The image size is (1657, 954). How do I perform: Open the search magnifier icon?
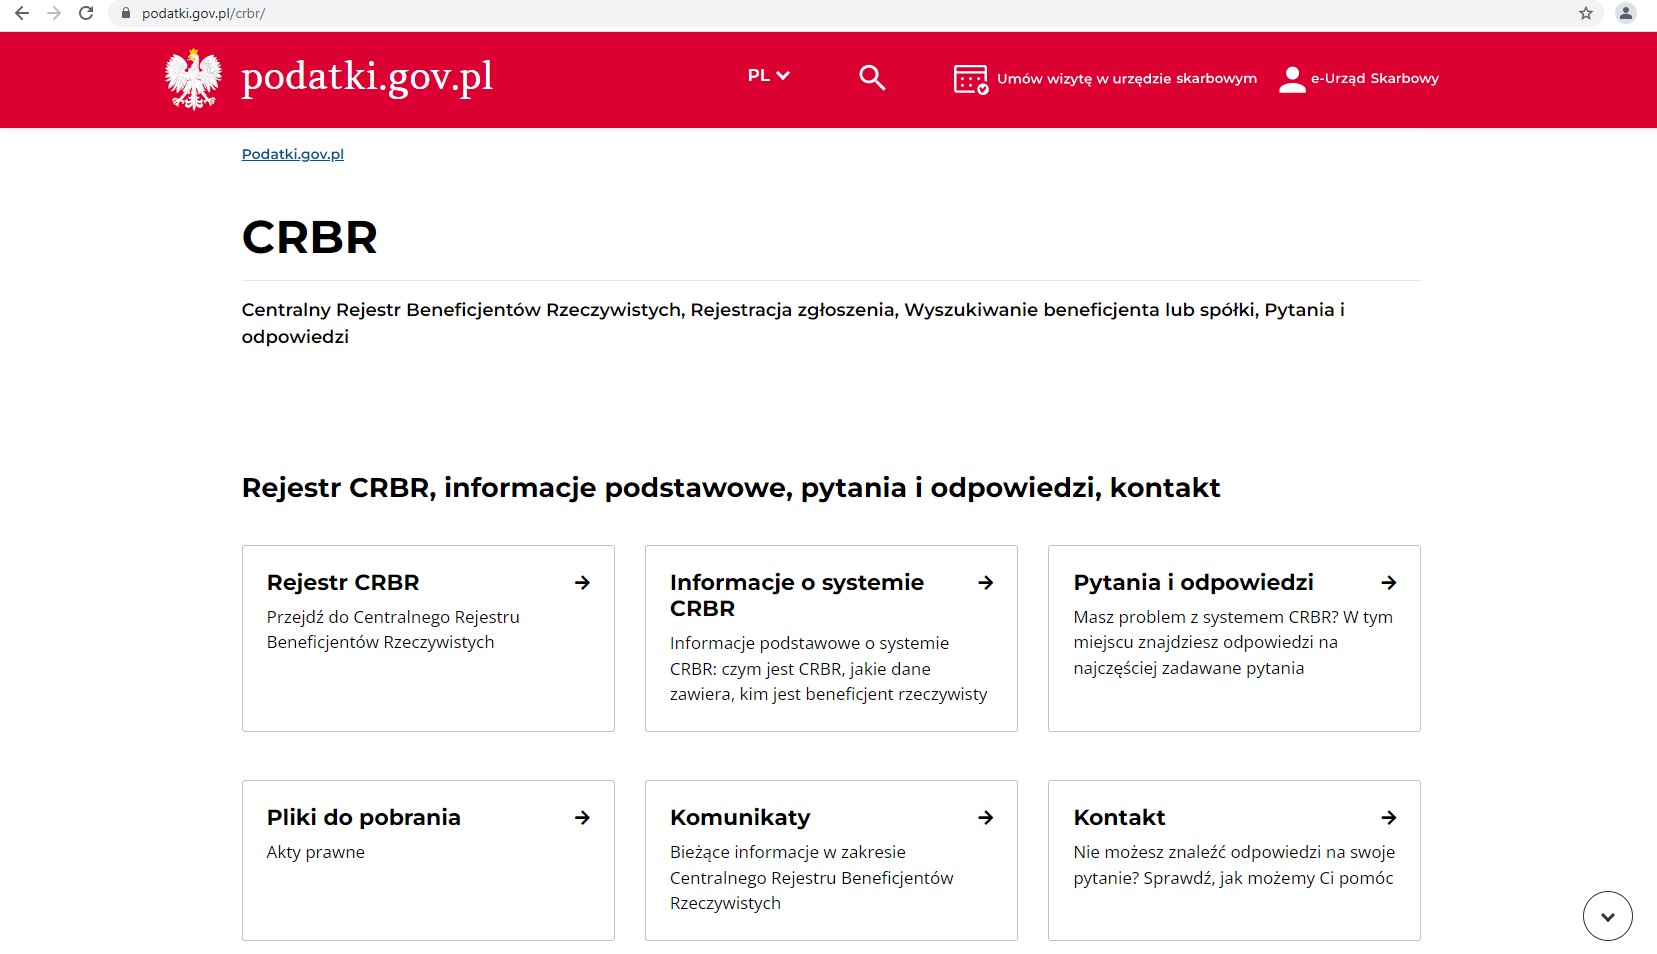point(872,78)
